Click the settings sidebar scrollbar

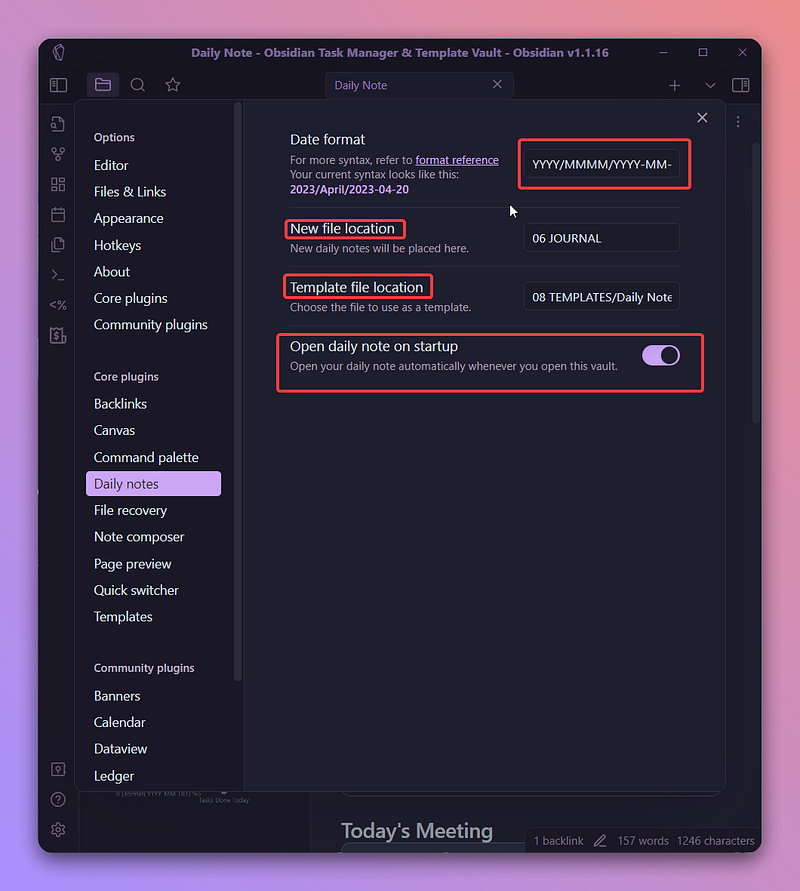tap(238, 391)
